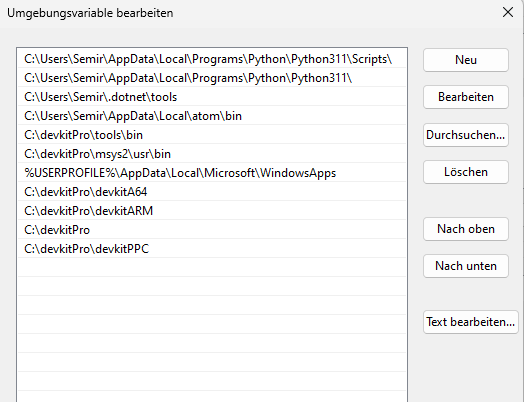Select the atom\bin path entry
This screenshot has height=402, width=524.
[x=212, y=116]
